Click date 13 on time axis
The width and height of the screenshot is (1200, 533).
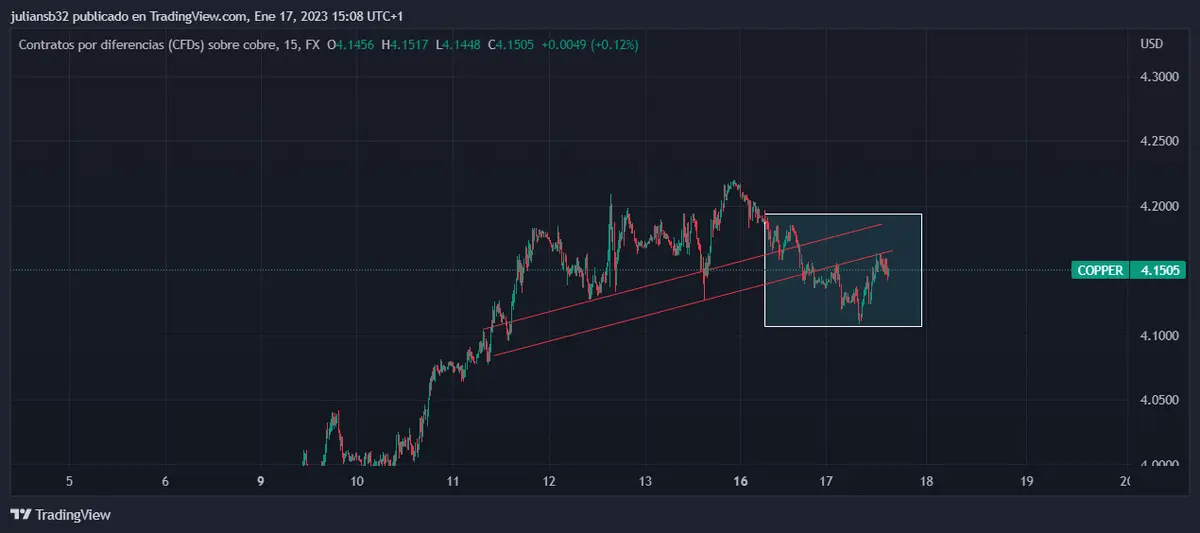coord(645,481)
